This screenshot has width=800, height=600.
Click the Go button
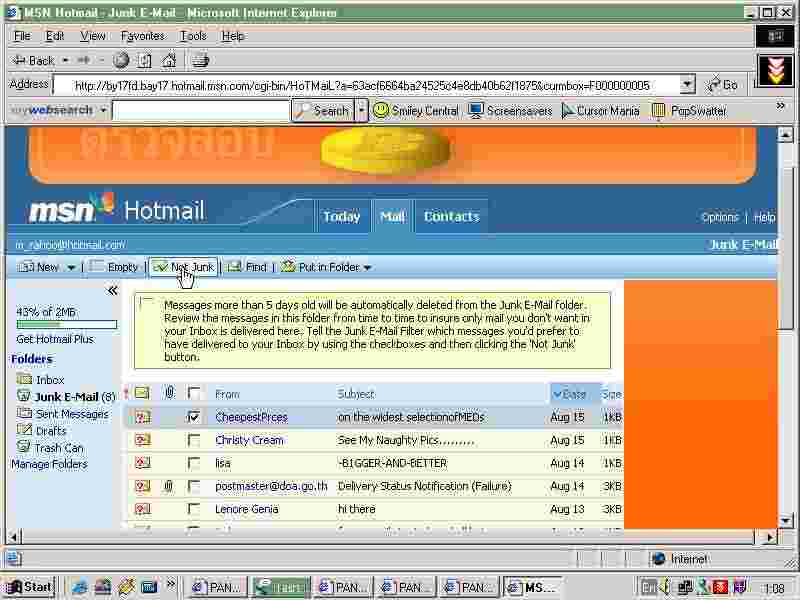coord(722,85)
